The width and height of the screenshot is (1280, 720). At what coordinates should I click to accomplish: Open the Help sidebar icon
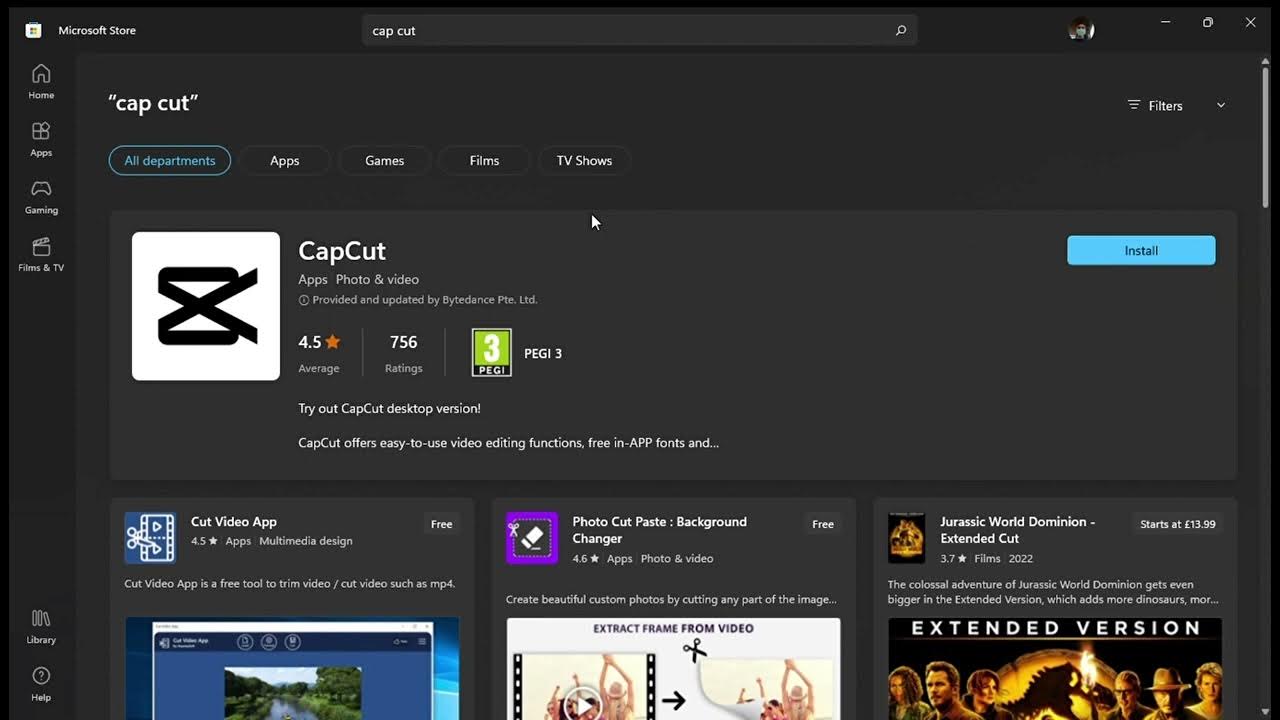pyautogui.click(x=41, y=684)
